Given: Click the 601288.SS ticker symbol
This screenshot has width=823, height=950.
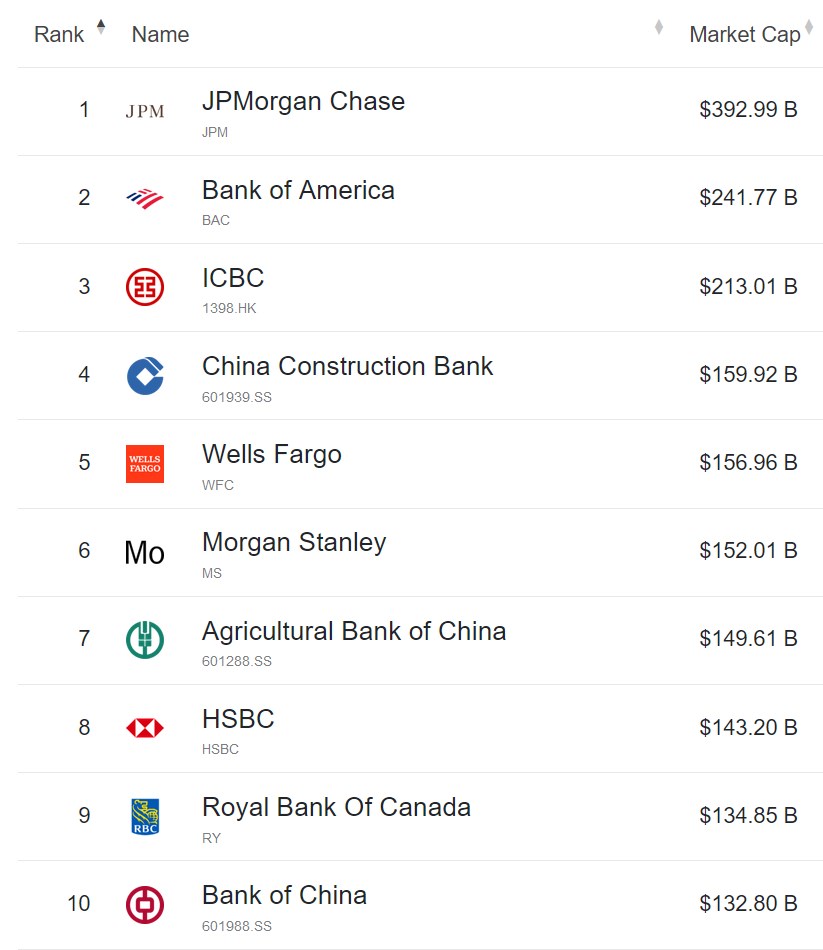Looking at the screenshot, I should 236,662.
